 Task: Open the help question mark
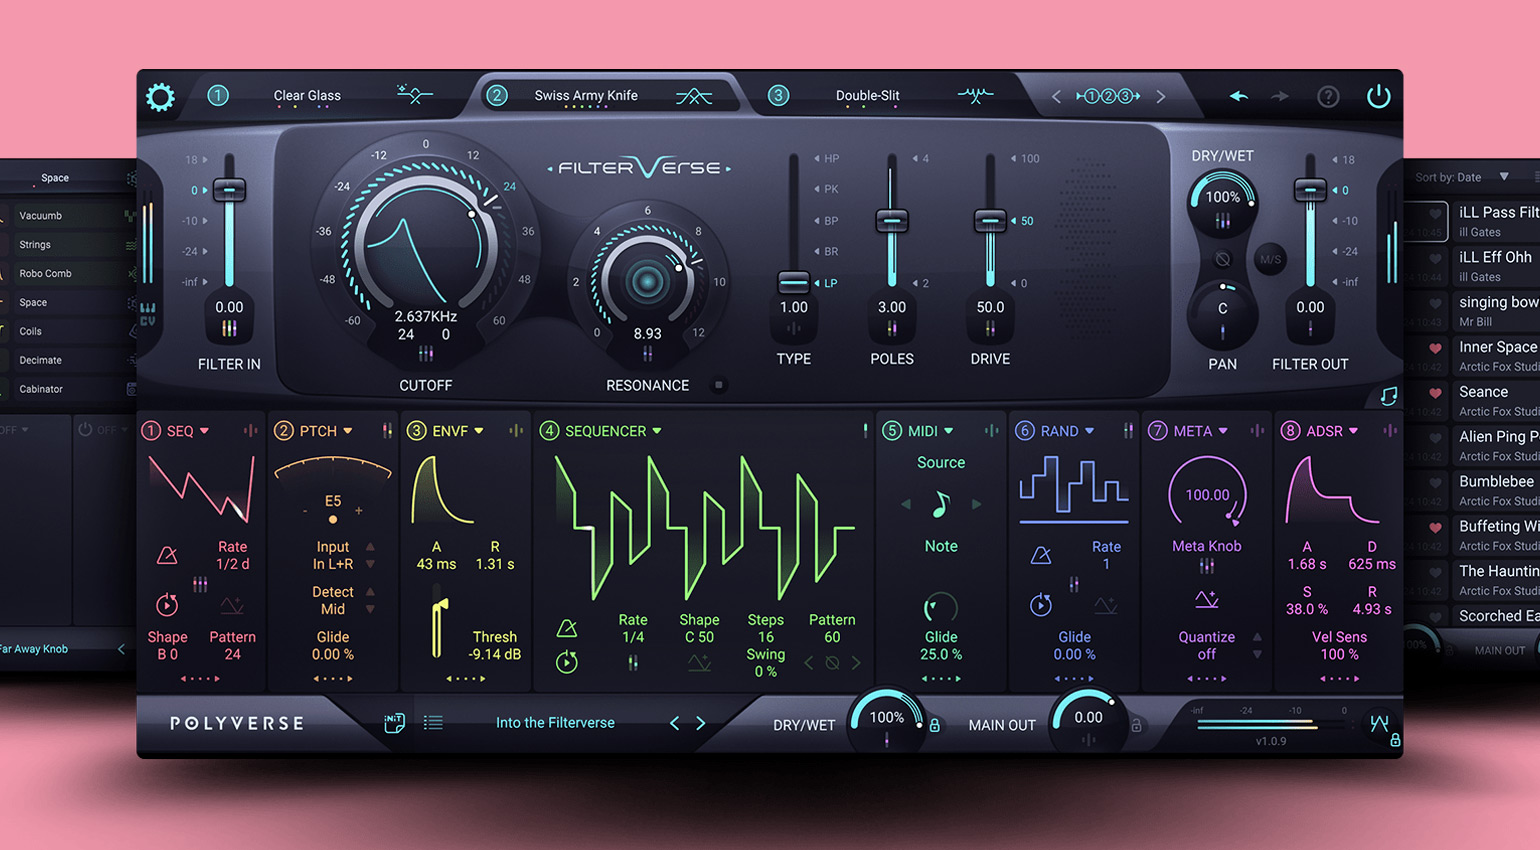pos(1328,96)
